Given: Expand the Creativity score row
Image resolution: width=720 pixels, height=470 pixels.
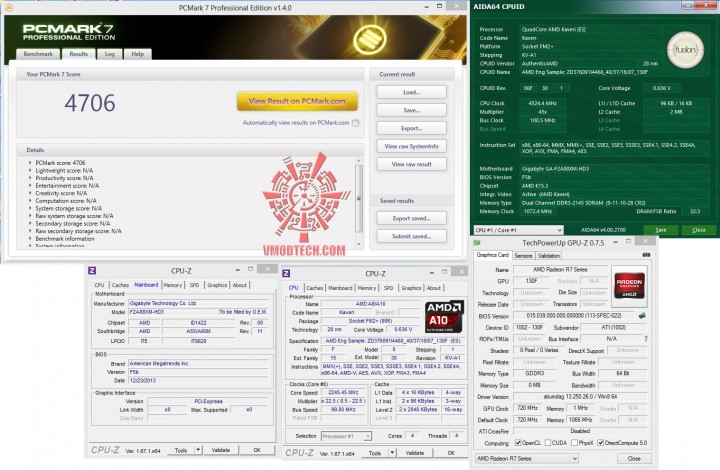Looking at the screenshot, I should tap(30, 193).
